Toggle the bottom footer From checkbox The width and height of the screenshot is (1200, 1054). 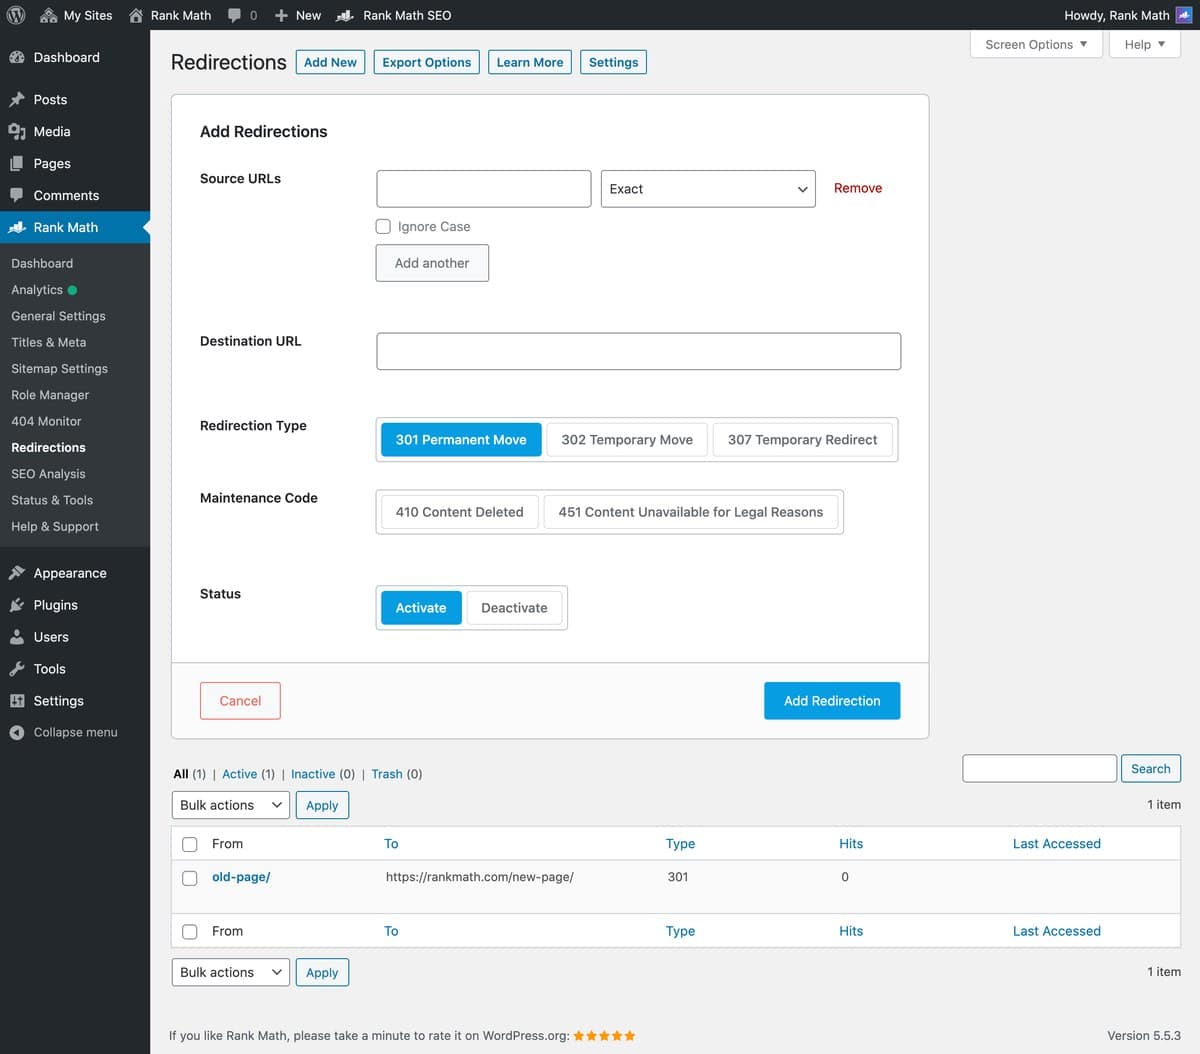[190, 931]
